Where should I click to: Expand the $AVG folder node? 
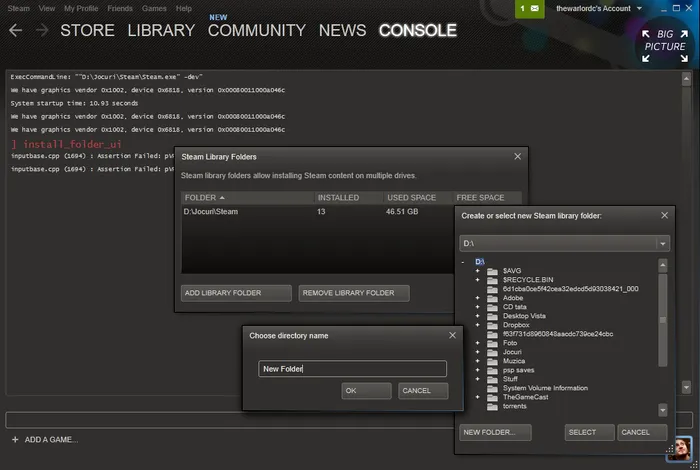click(477, 271)
